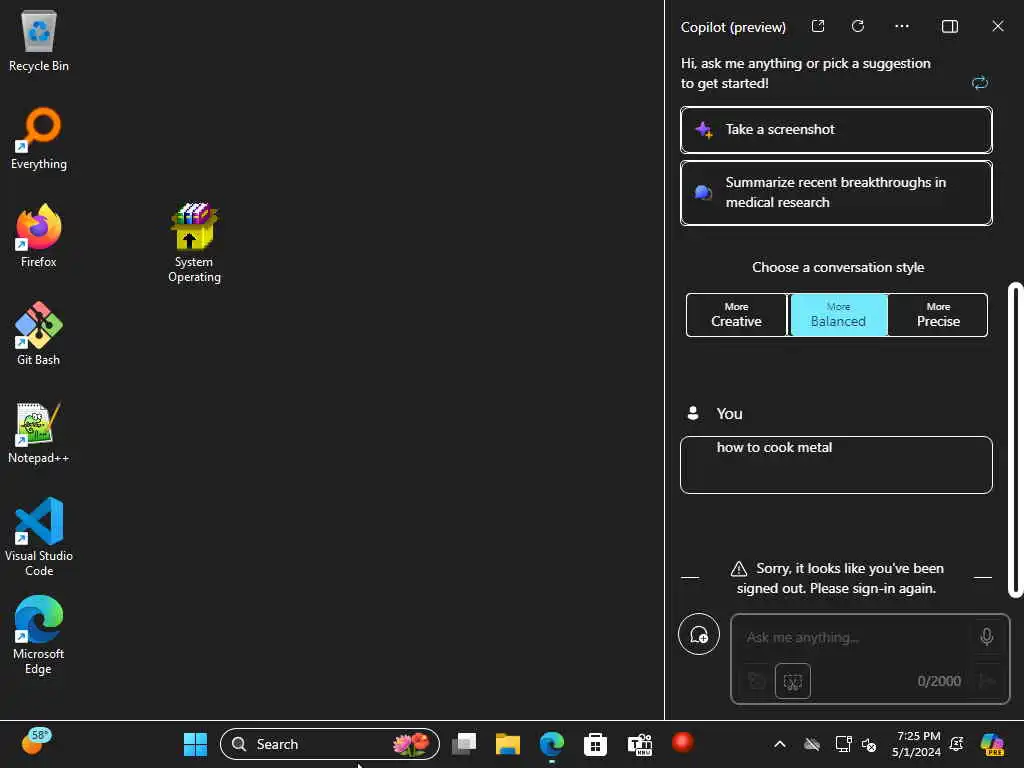
Task: Pick the Take a screenshot suggestion
Action: click(836, 129)
